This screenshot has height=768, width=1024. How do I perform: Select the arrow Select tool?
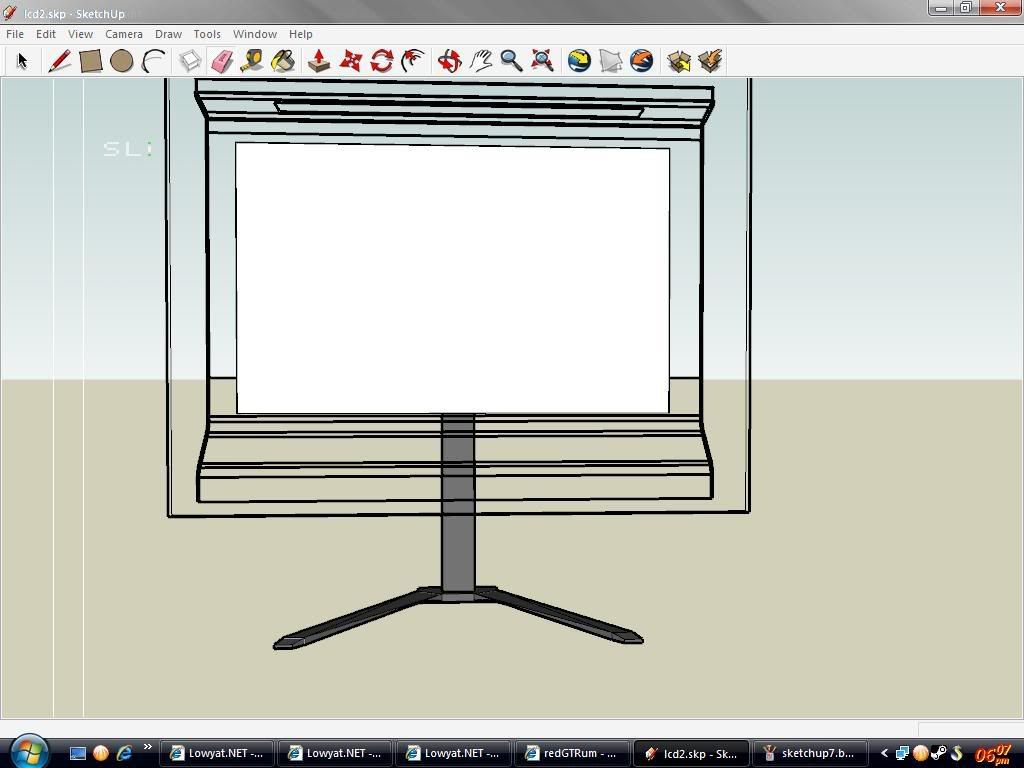tap(22, 61)
